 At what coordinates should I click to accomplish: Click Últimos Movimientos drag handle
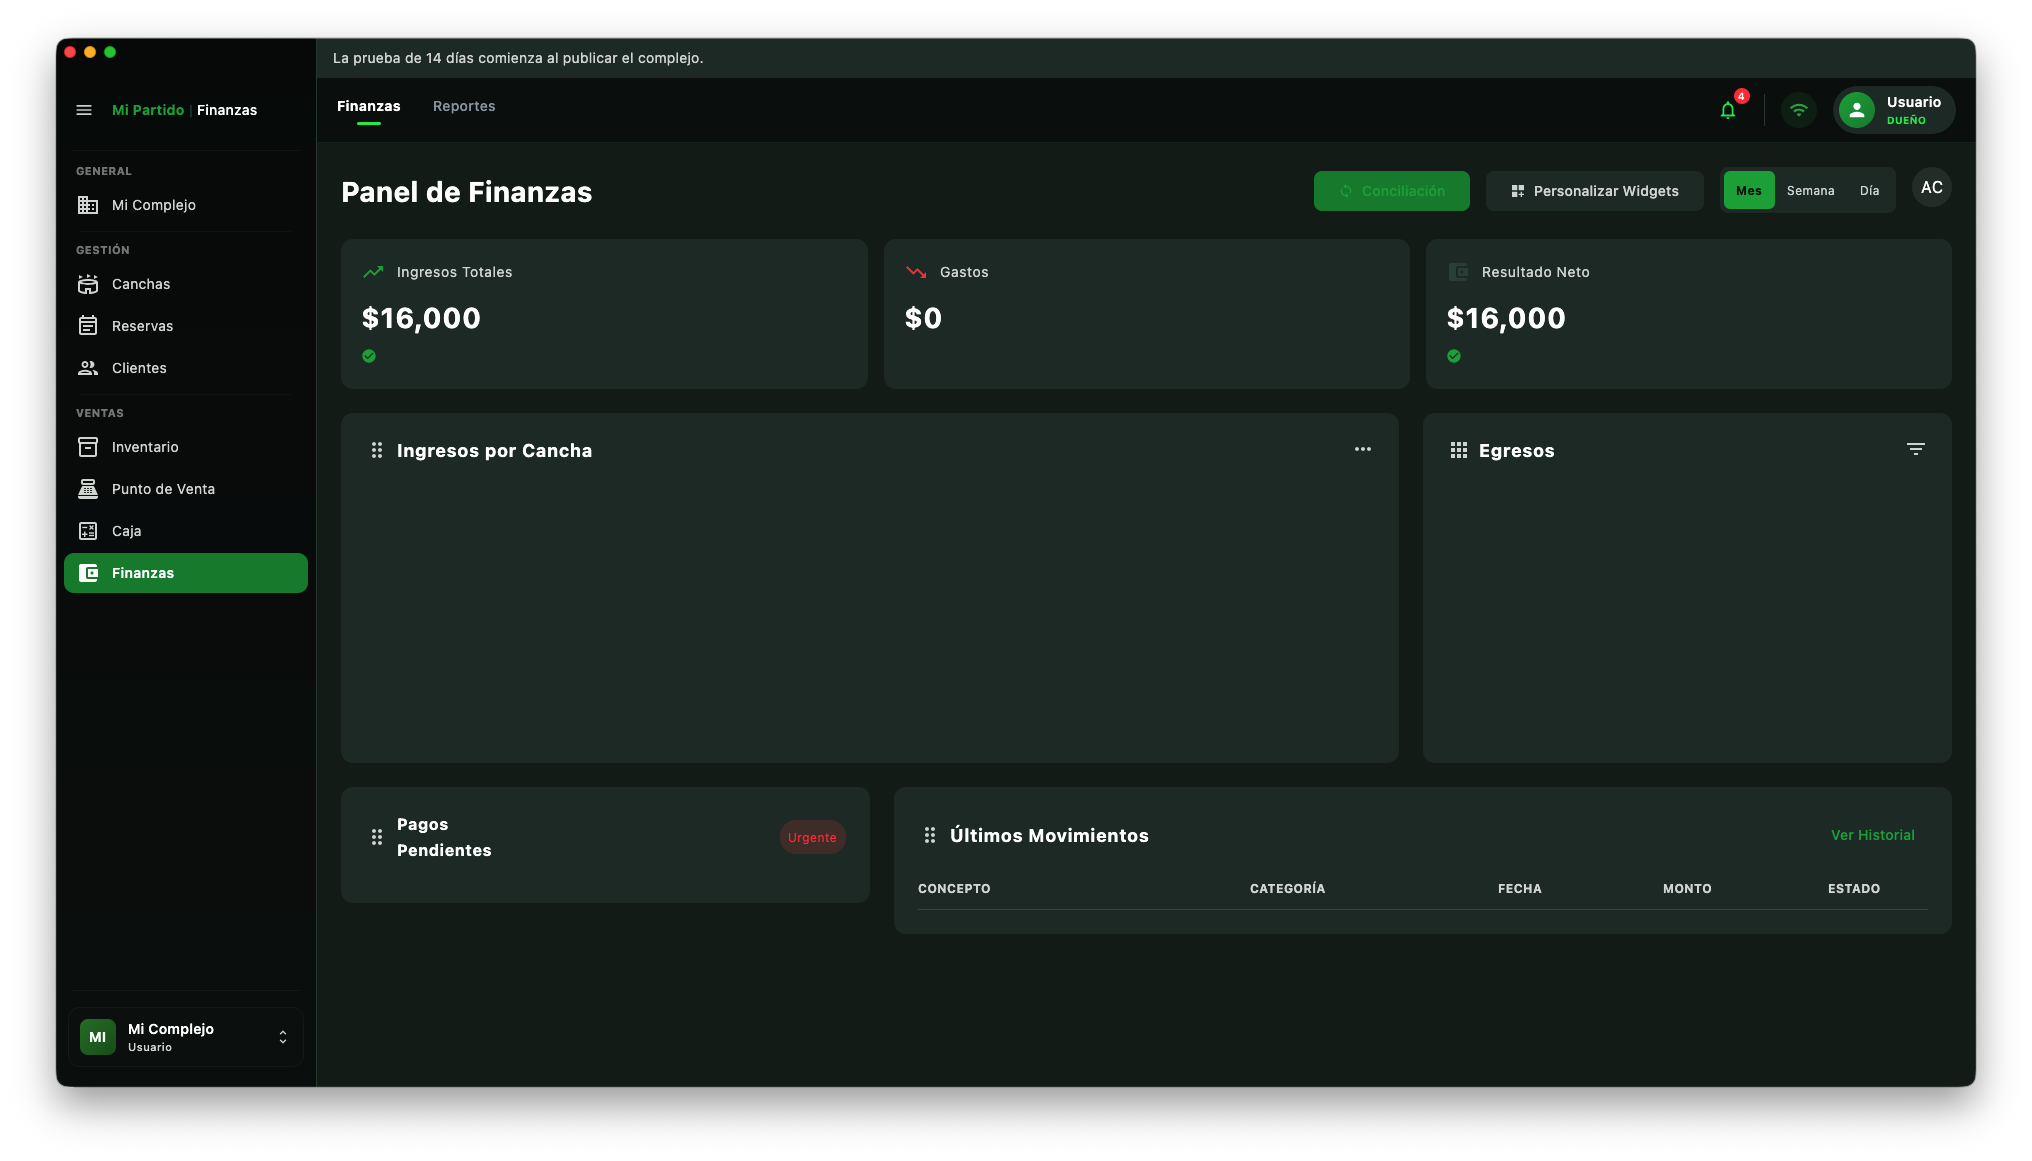930,835
